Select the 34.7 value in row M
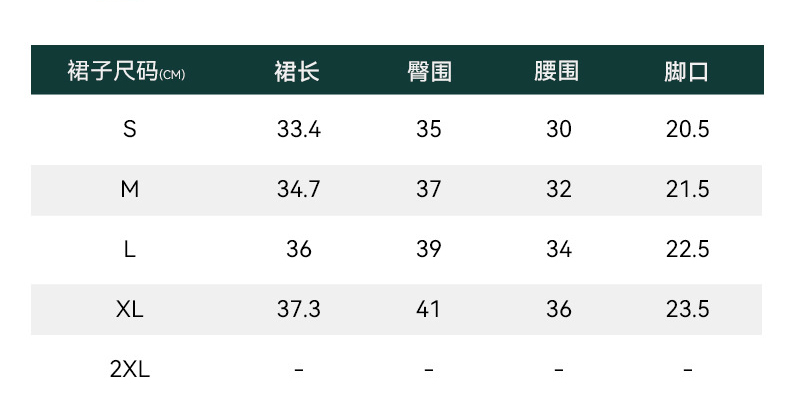The height and width of the screenshot is (401, 790). [x=298, y=190]
